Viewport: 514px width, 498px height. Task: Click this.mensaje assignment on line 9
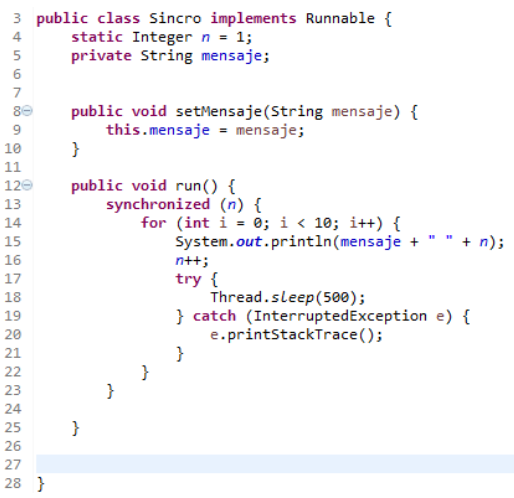(x=205, y=130)
